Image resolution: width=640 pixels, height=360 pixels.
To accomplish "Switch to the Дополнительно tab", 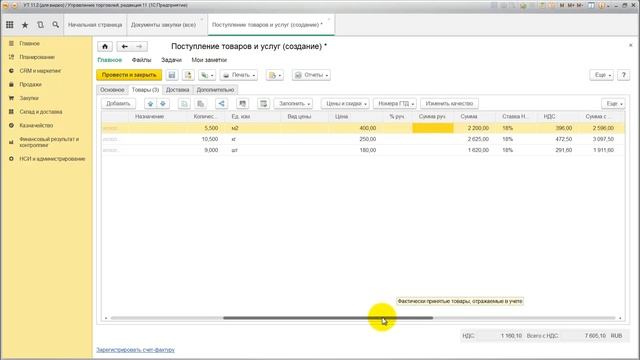I will point(216,90).
